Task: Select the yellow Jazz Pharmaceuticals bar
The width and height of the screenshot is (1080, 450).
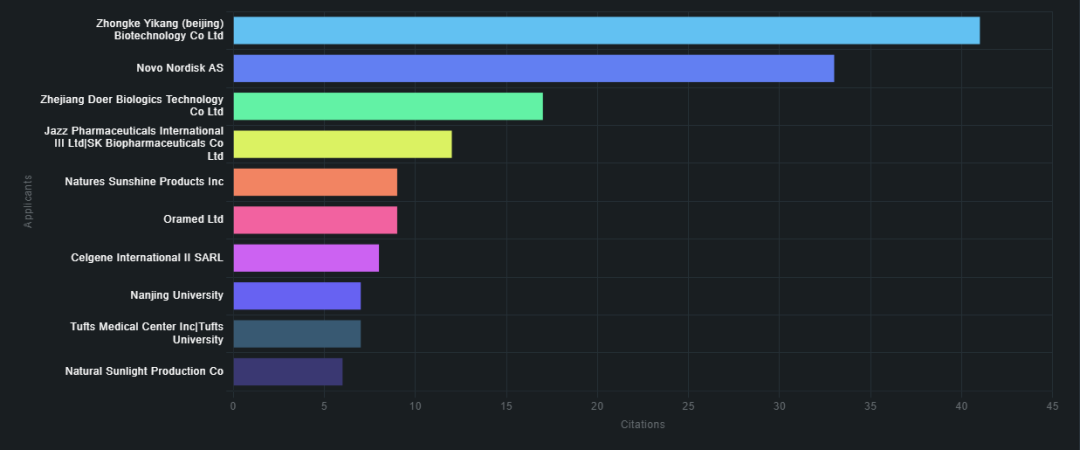Action: 342,144
